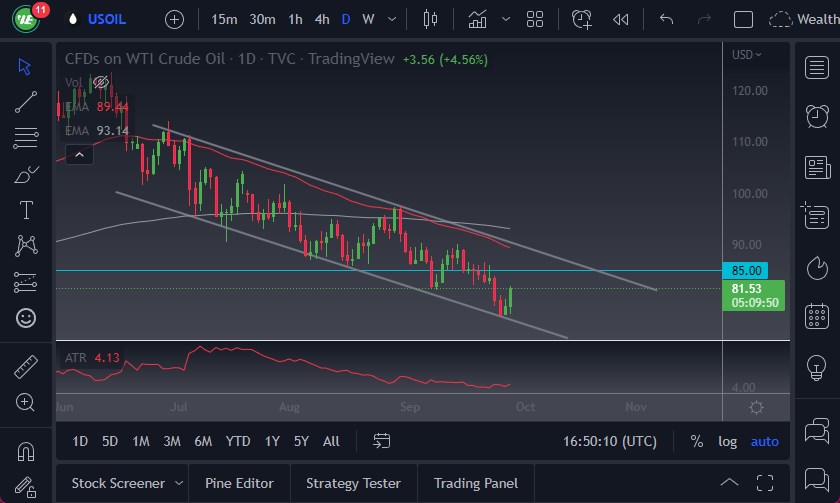
Task: Click the replay rewind icon
Action: pyautogui.click(x=621, y=19)
